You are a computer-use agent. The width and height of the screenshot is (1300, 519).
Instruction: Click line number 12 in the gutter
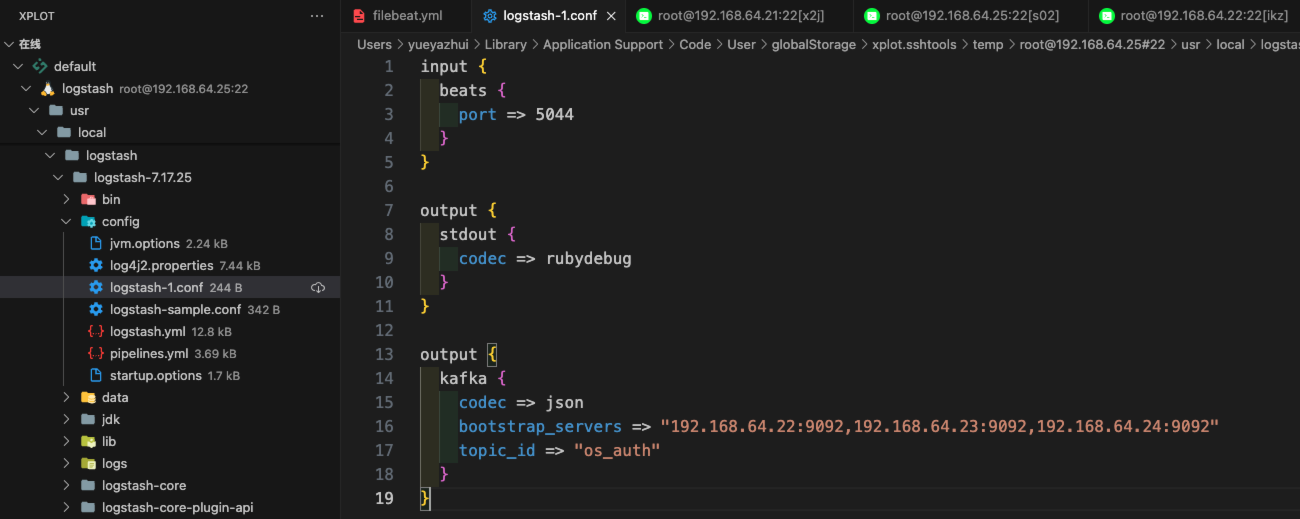click(385, 330)
